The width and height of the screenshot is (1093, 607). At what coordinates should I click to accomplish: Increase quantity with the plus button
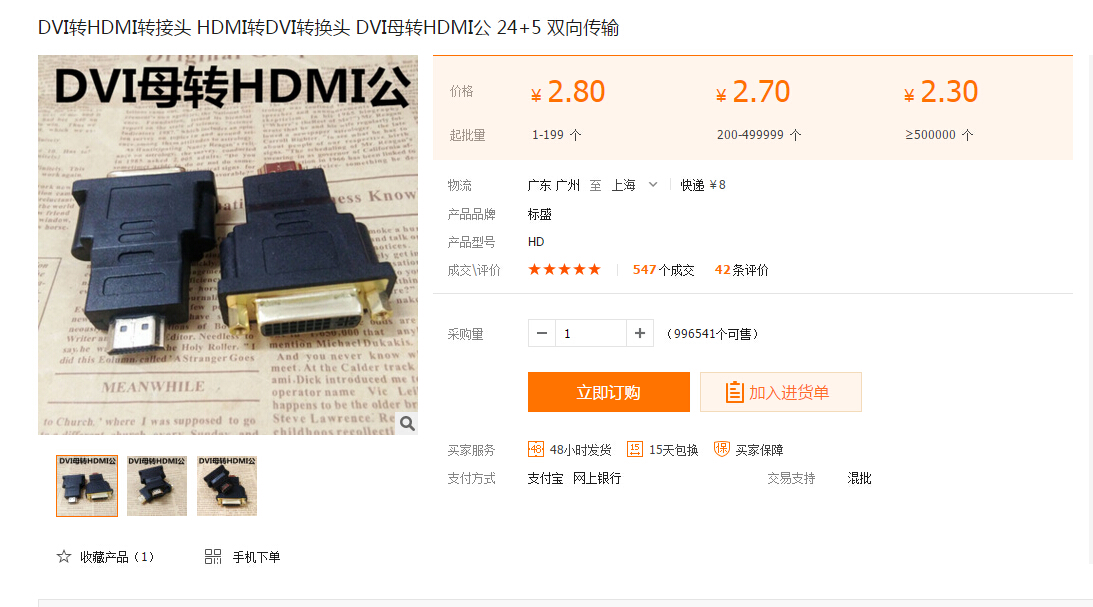pyautogui.click(x=640, y=334)
